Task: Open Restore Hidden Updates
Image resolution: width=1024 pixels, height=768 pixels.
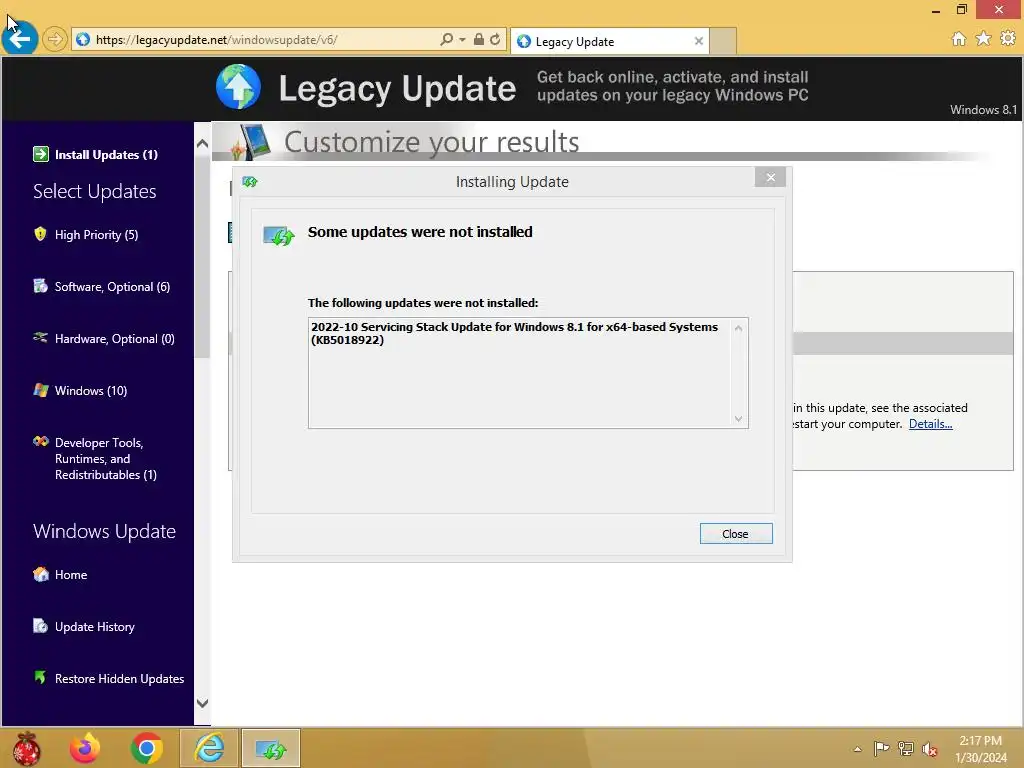Action: (x=120, y=679)
